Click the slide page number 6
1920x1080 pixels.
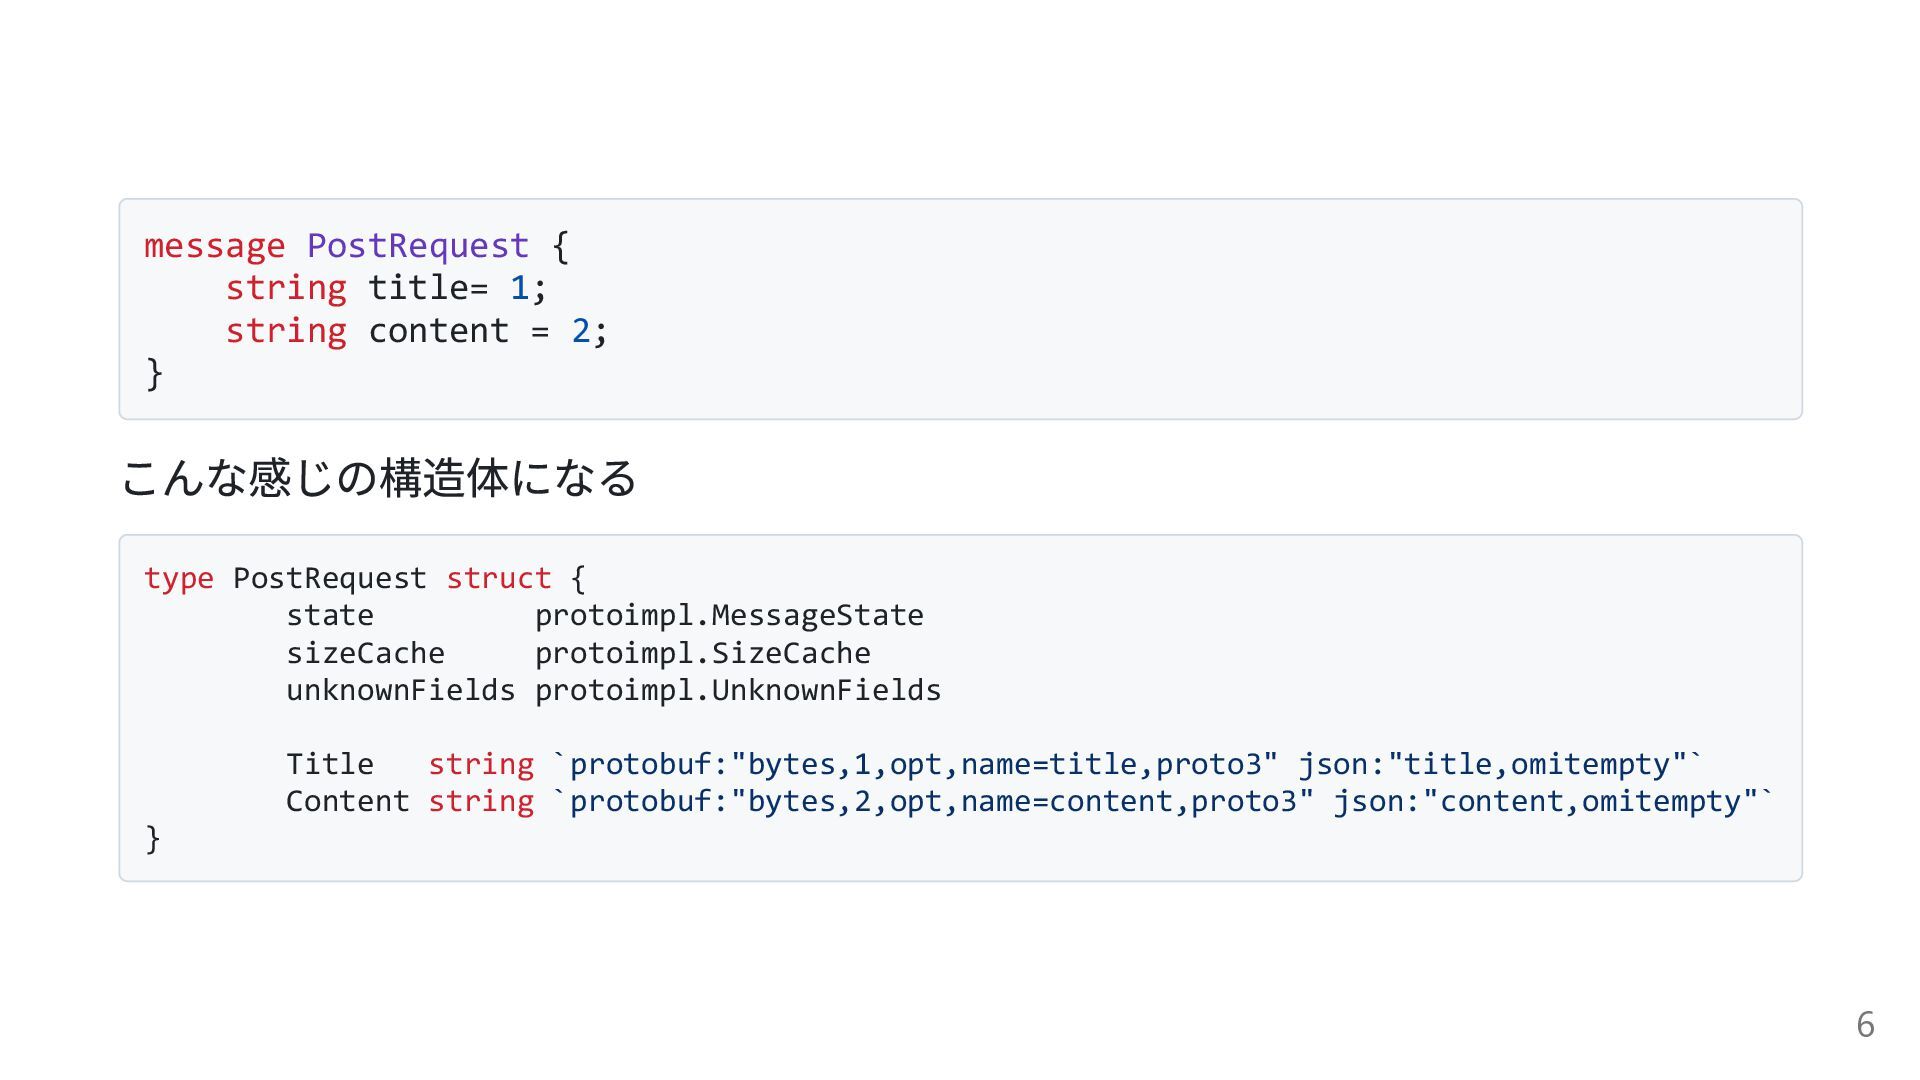(x=1865, y=1025)
